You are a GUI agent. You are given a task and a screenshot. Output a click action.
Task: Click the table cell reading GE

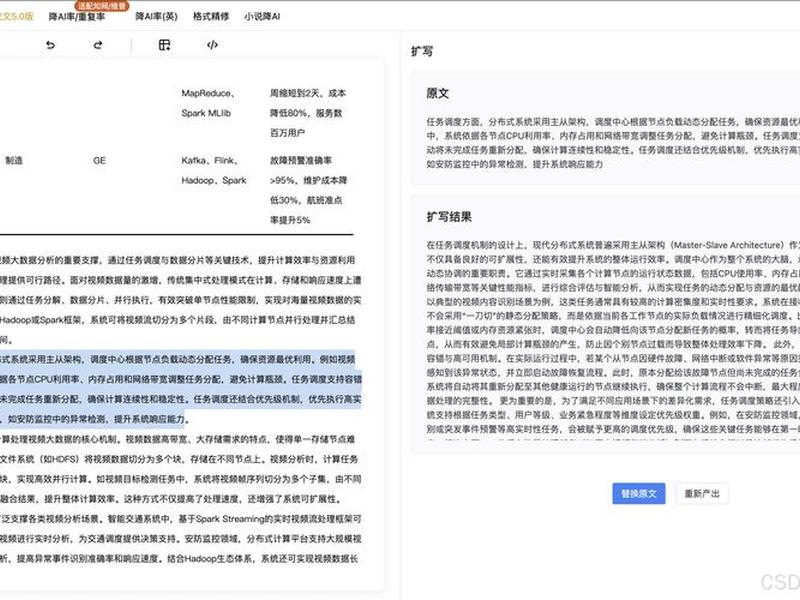click(99, 160)
